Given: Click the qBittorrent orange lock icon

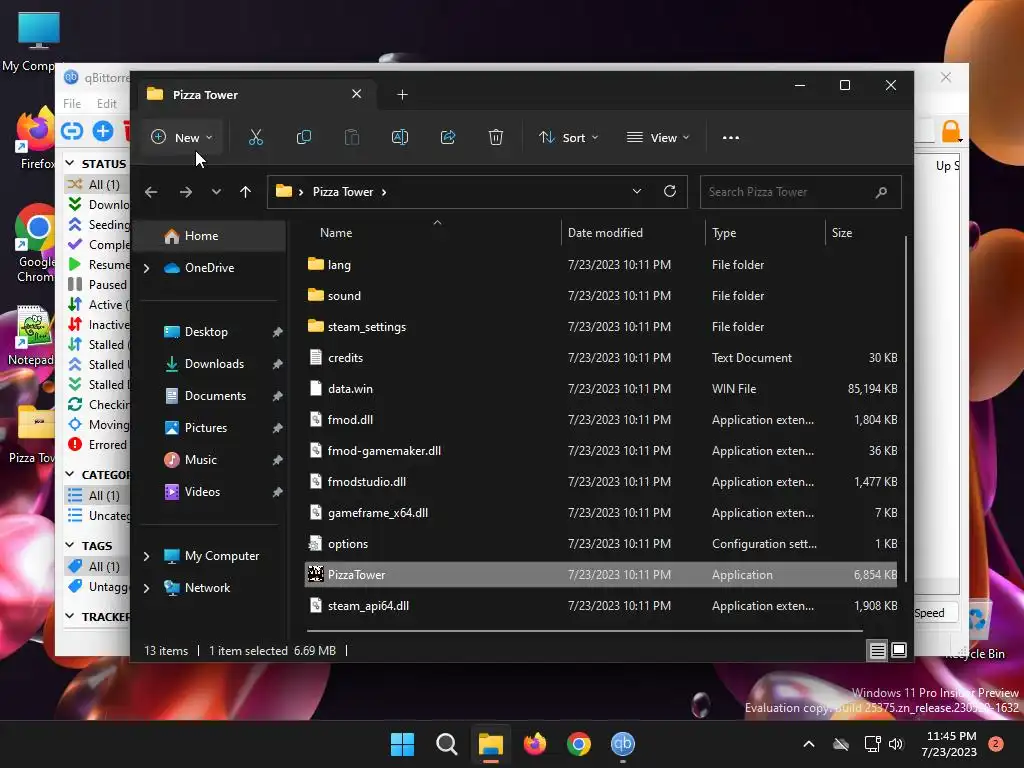Looking at the screenshot, I should [951, 131].
